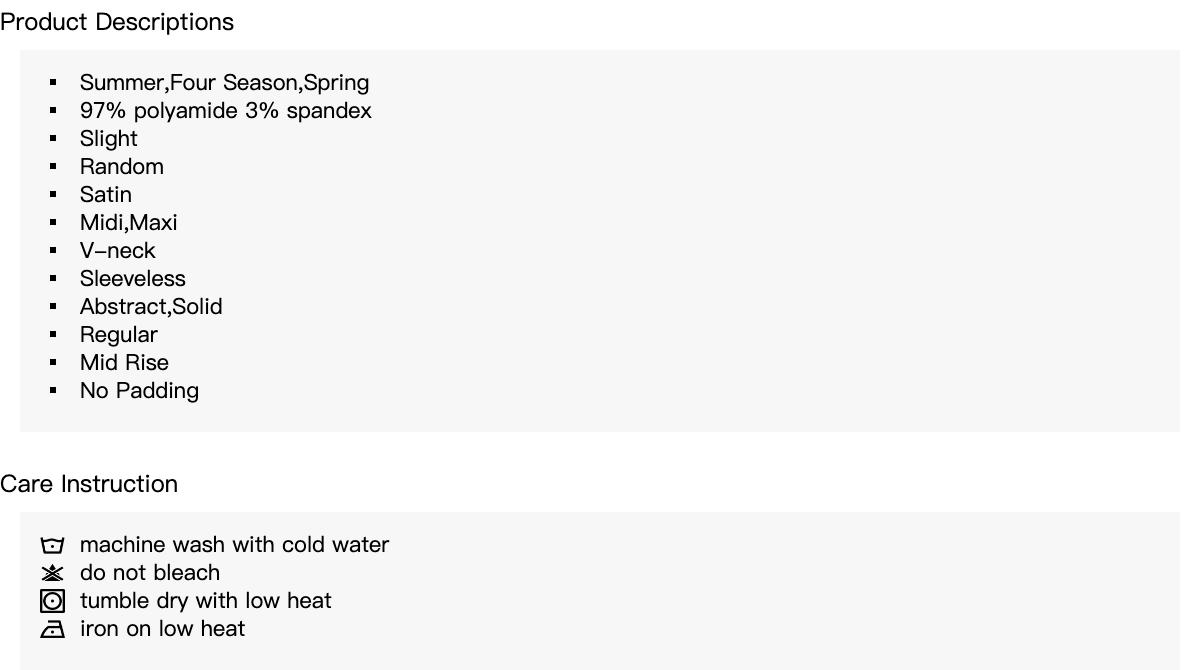Click the 'V-neck' description item
Image resolution: width=1200 pixels, height=670 pixels.
tap(117, 251)
